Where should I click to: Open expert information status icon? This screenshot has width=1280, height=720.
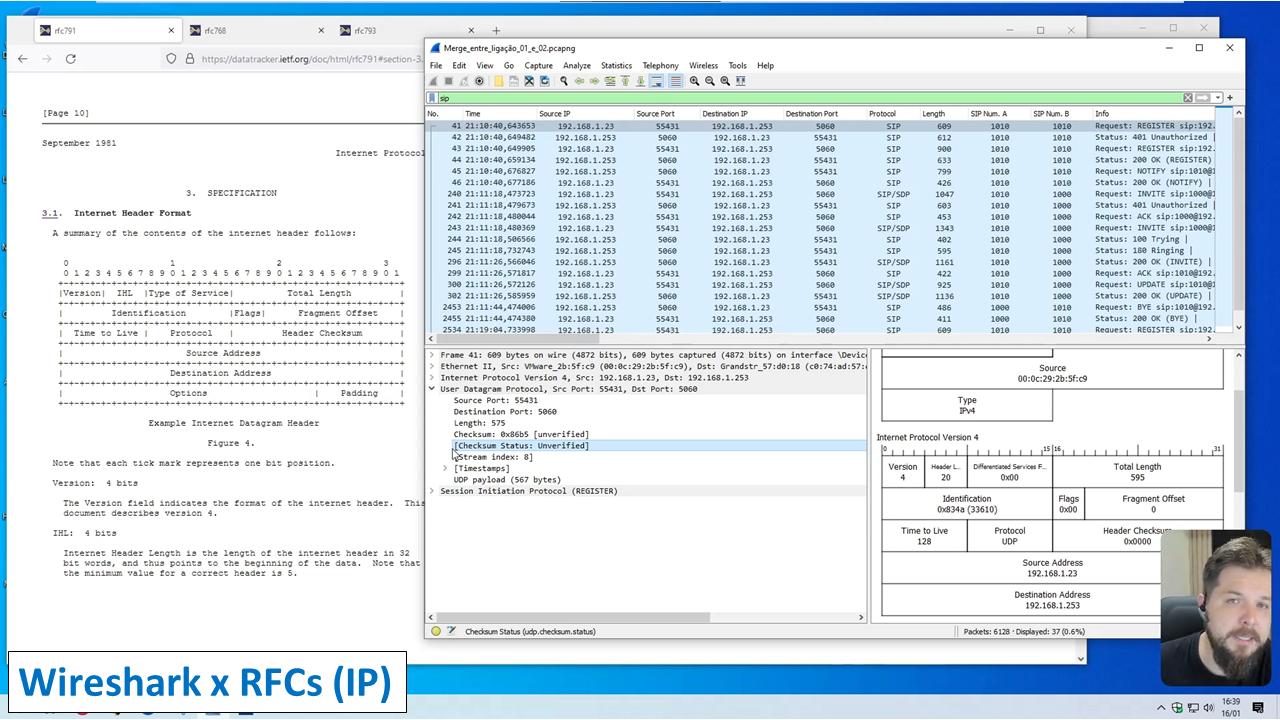point(435,632)
